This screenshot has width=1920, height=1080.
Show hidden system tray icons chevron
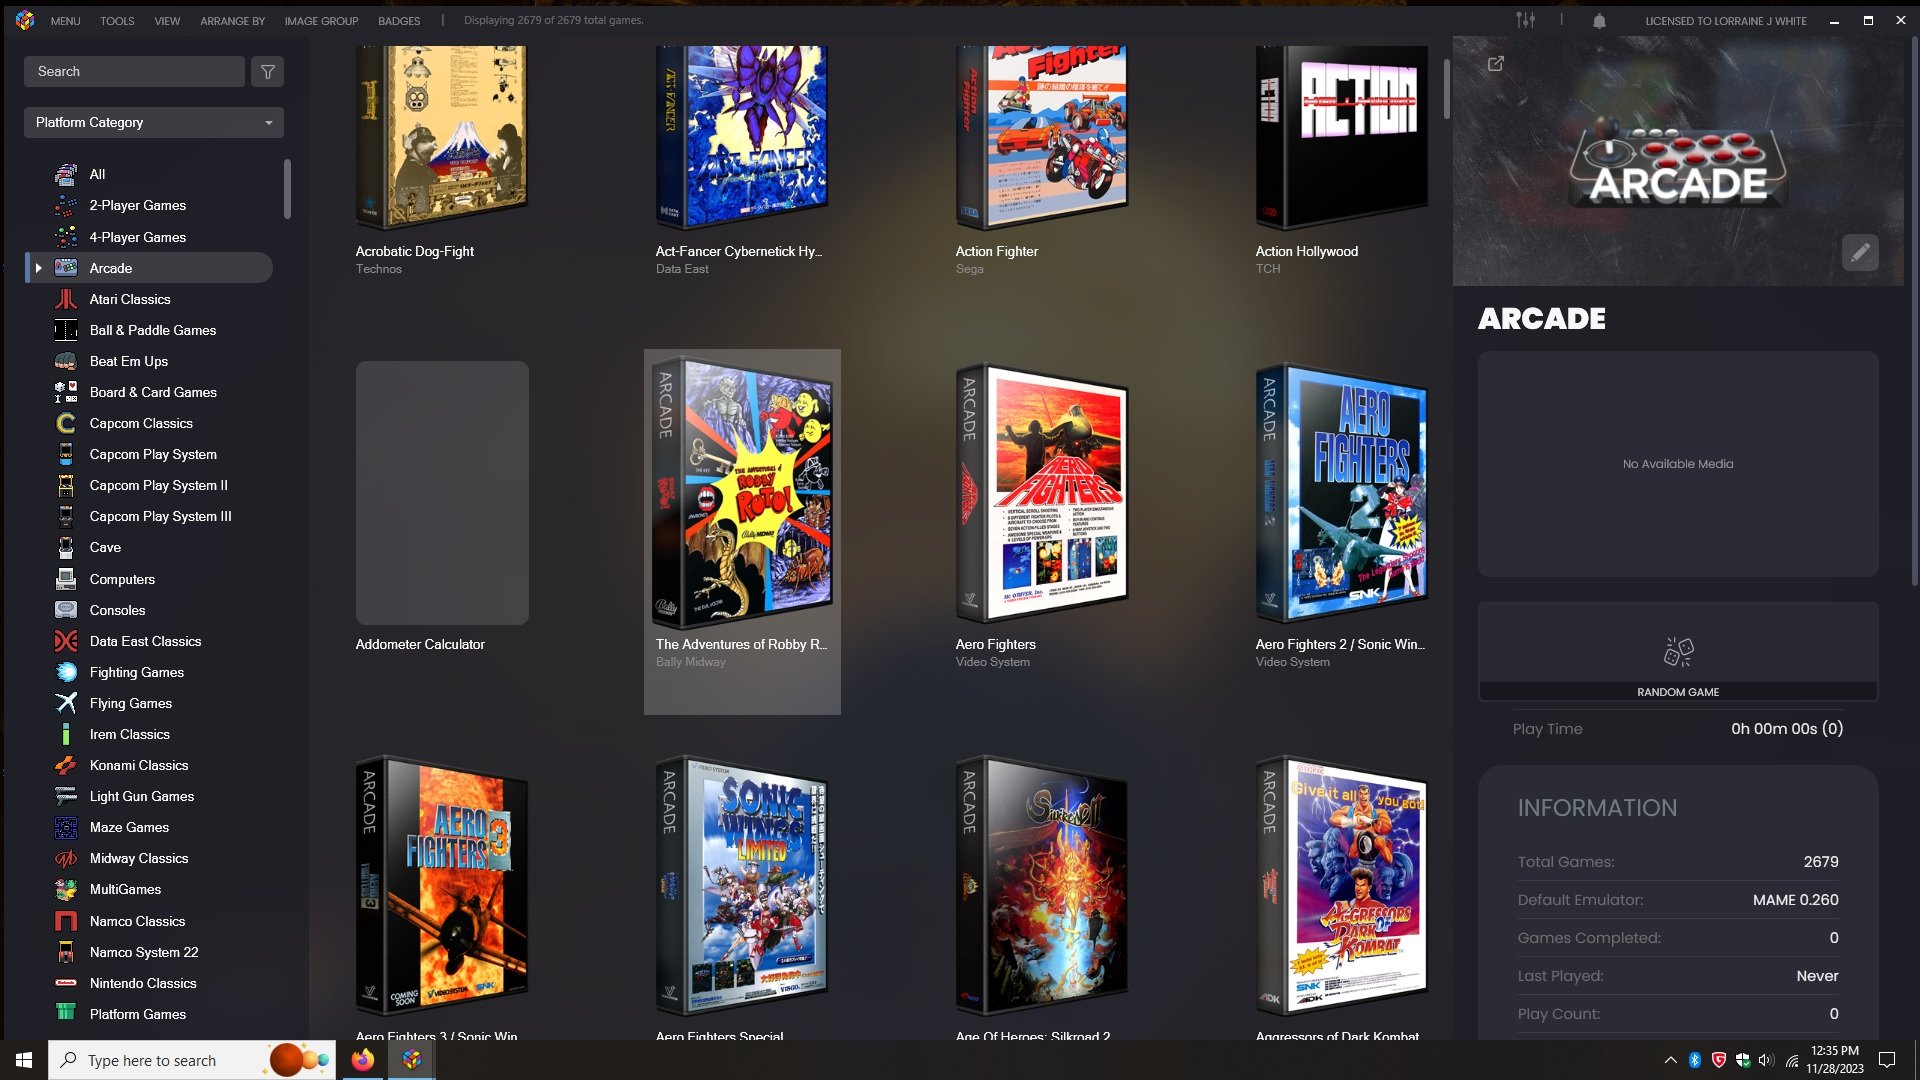(x=1670, y=1060)
